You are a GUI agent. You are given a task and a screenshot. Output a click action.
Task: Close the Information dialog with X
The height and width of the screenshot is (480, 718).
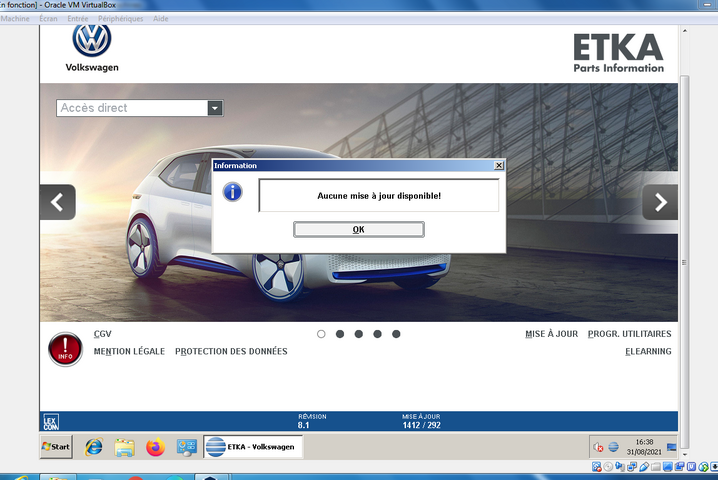pyautogui.click(x=499, y=165)
